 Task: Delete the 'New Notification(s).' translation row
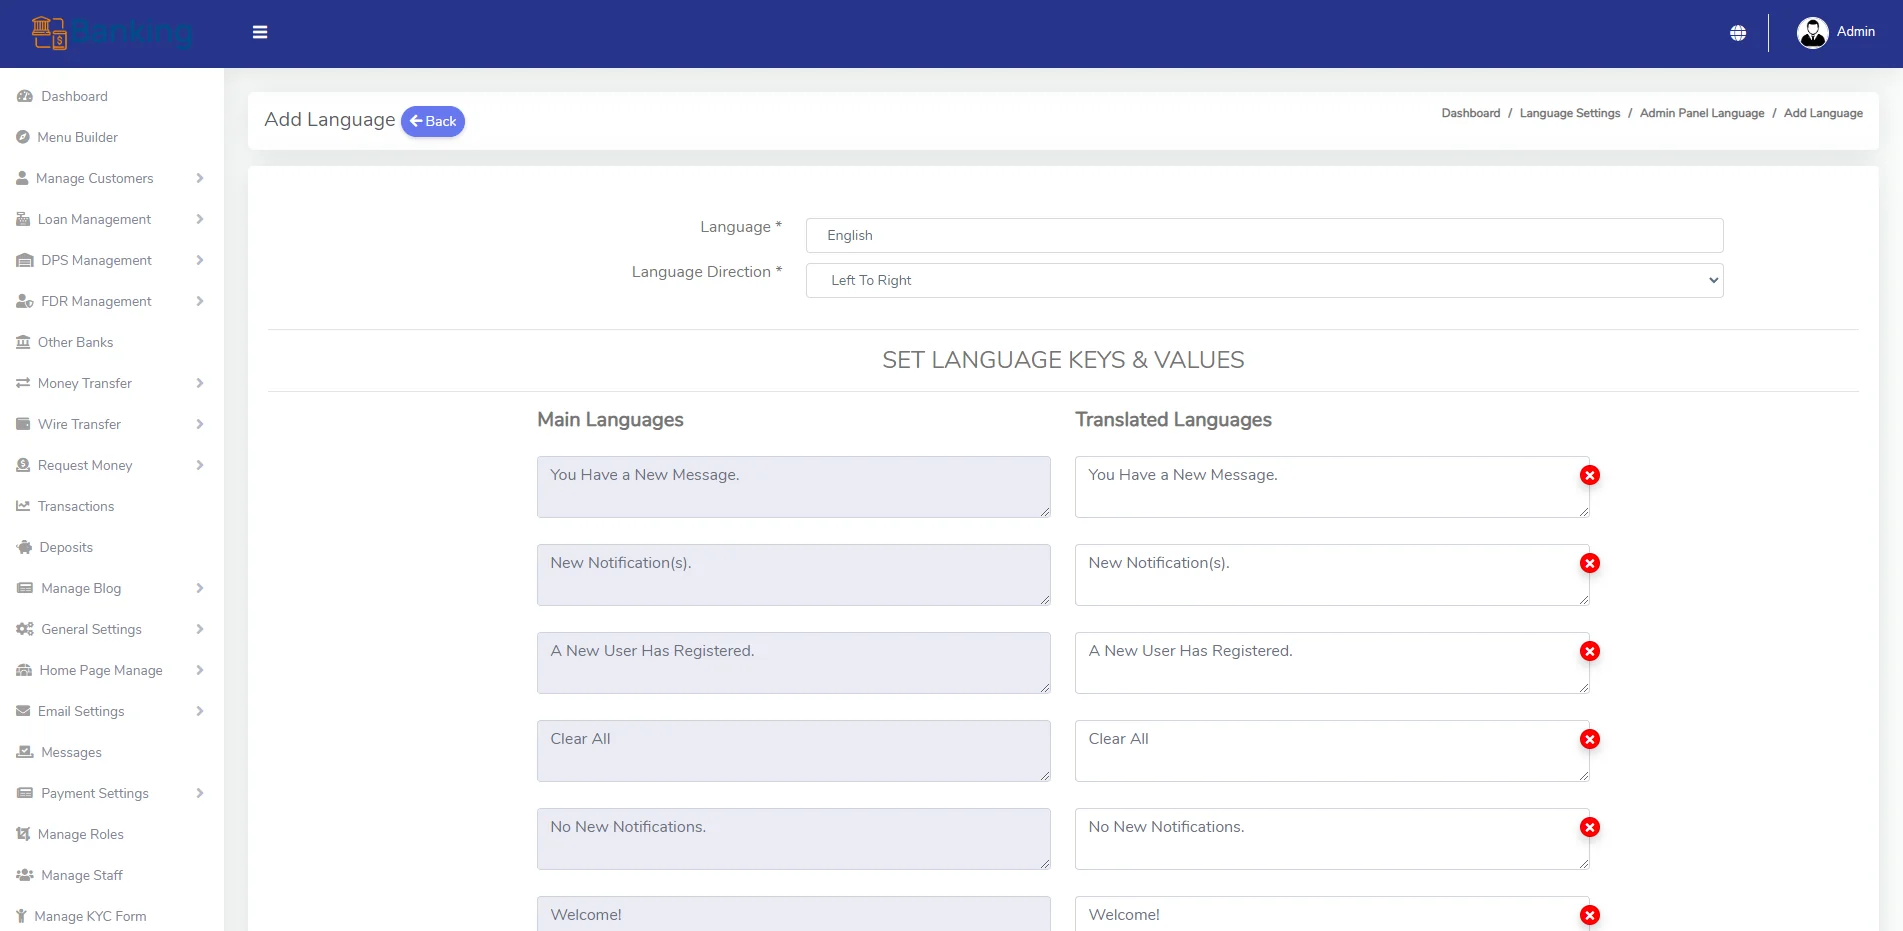[1589, 563]
